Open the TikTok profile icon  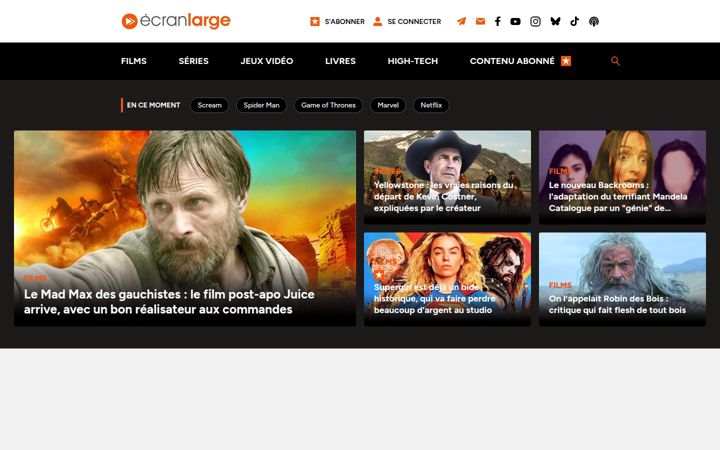tap(574, 21)
